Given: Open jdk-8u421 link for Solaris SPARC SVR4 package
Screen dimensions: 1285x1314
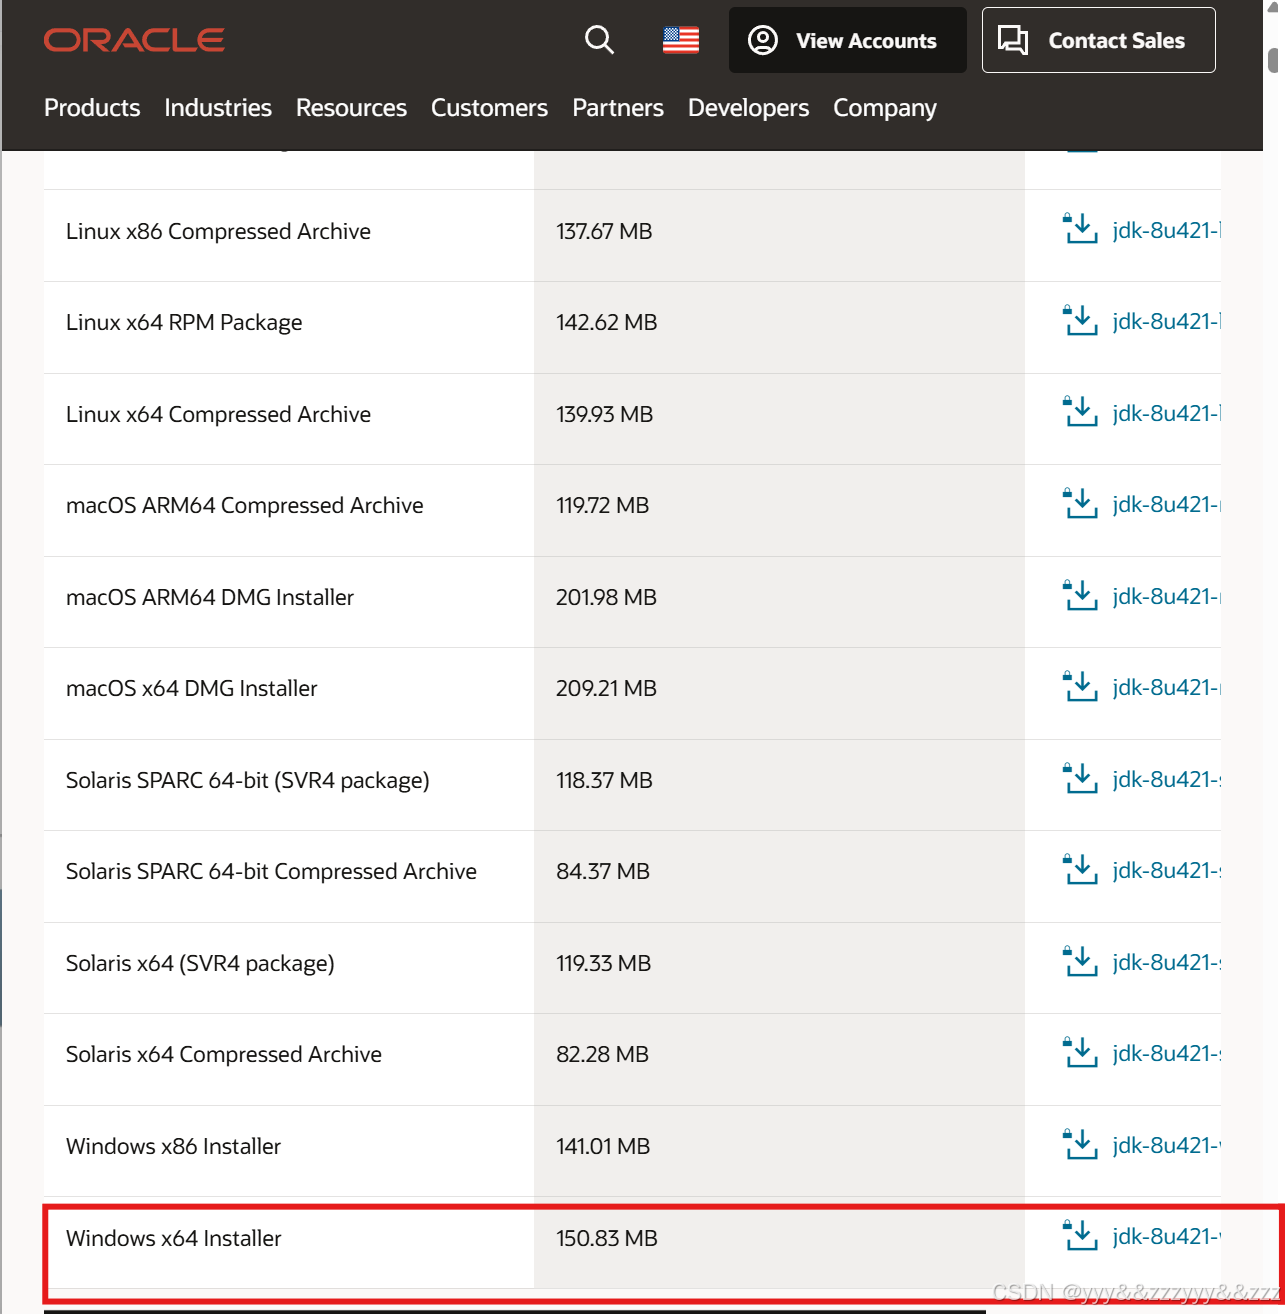Looking at the screenshot, I should [x=1167, y=779].
